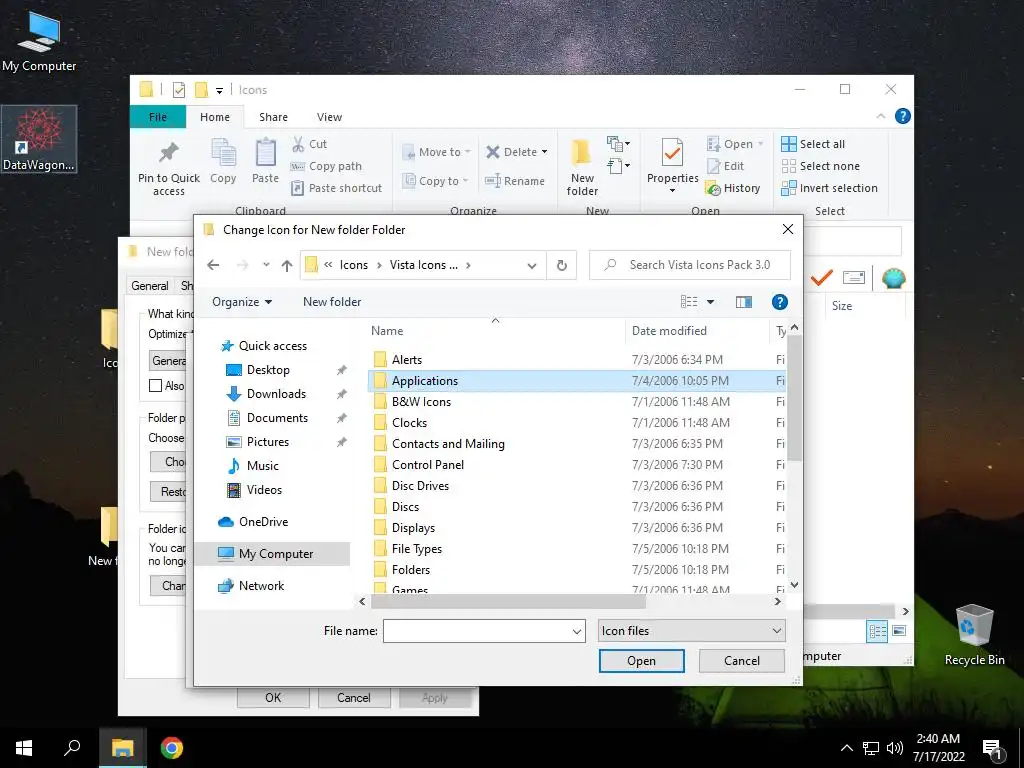This screenshot has height=768, width=1024.
Task: Open File Explorer taskbar icon
Action: 122,748
